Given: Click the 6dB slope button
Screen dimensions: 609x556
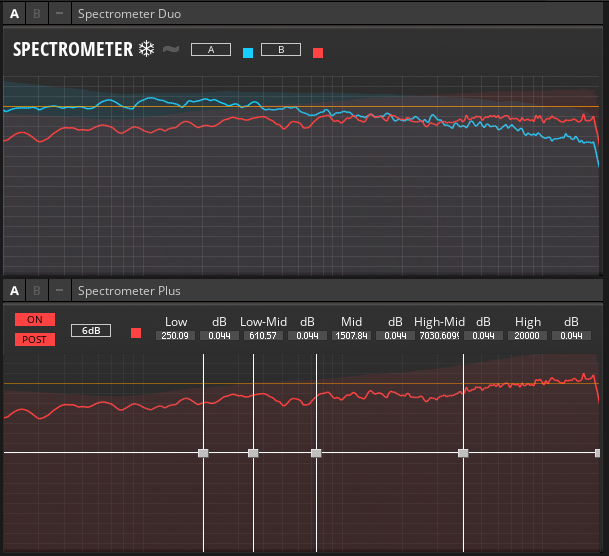Looking at the screenshot, I should 91,330.
